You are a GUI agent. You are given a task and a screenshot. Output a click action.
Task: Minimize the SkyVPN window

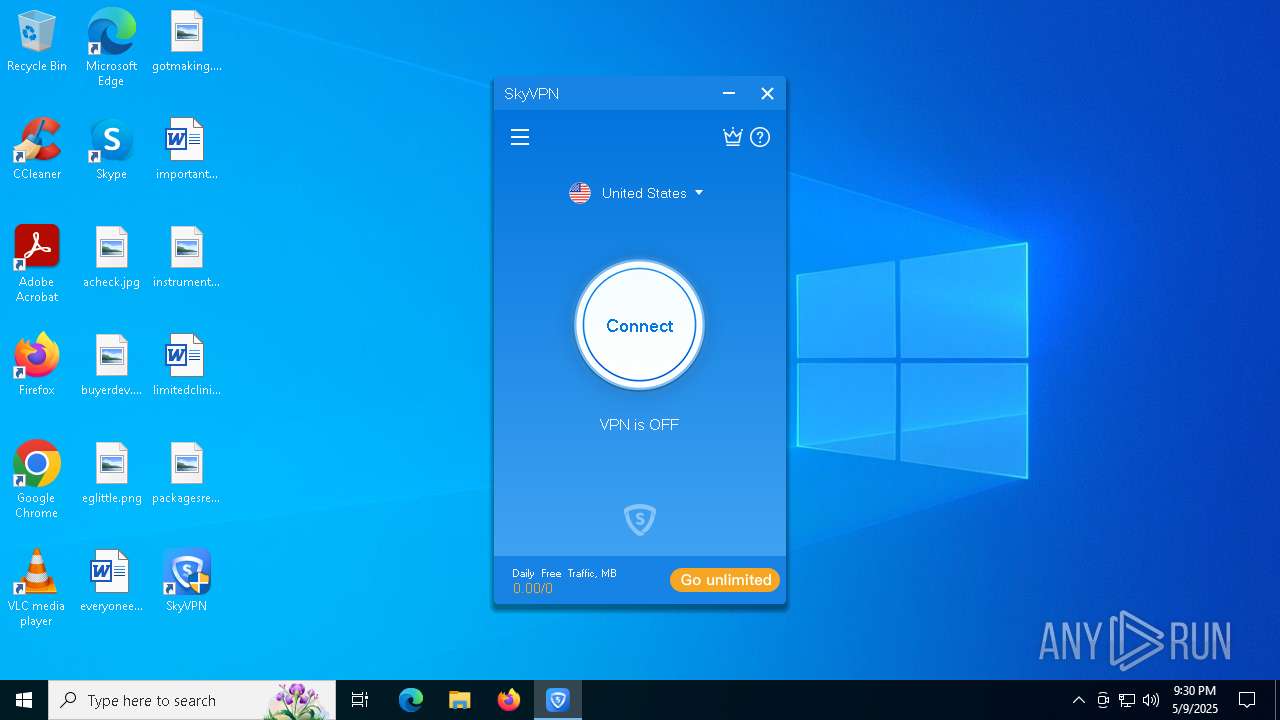729,93
